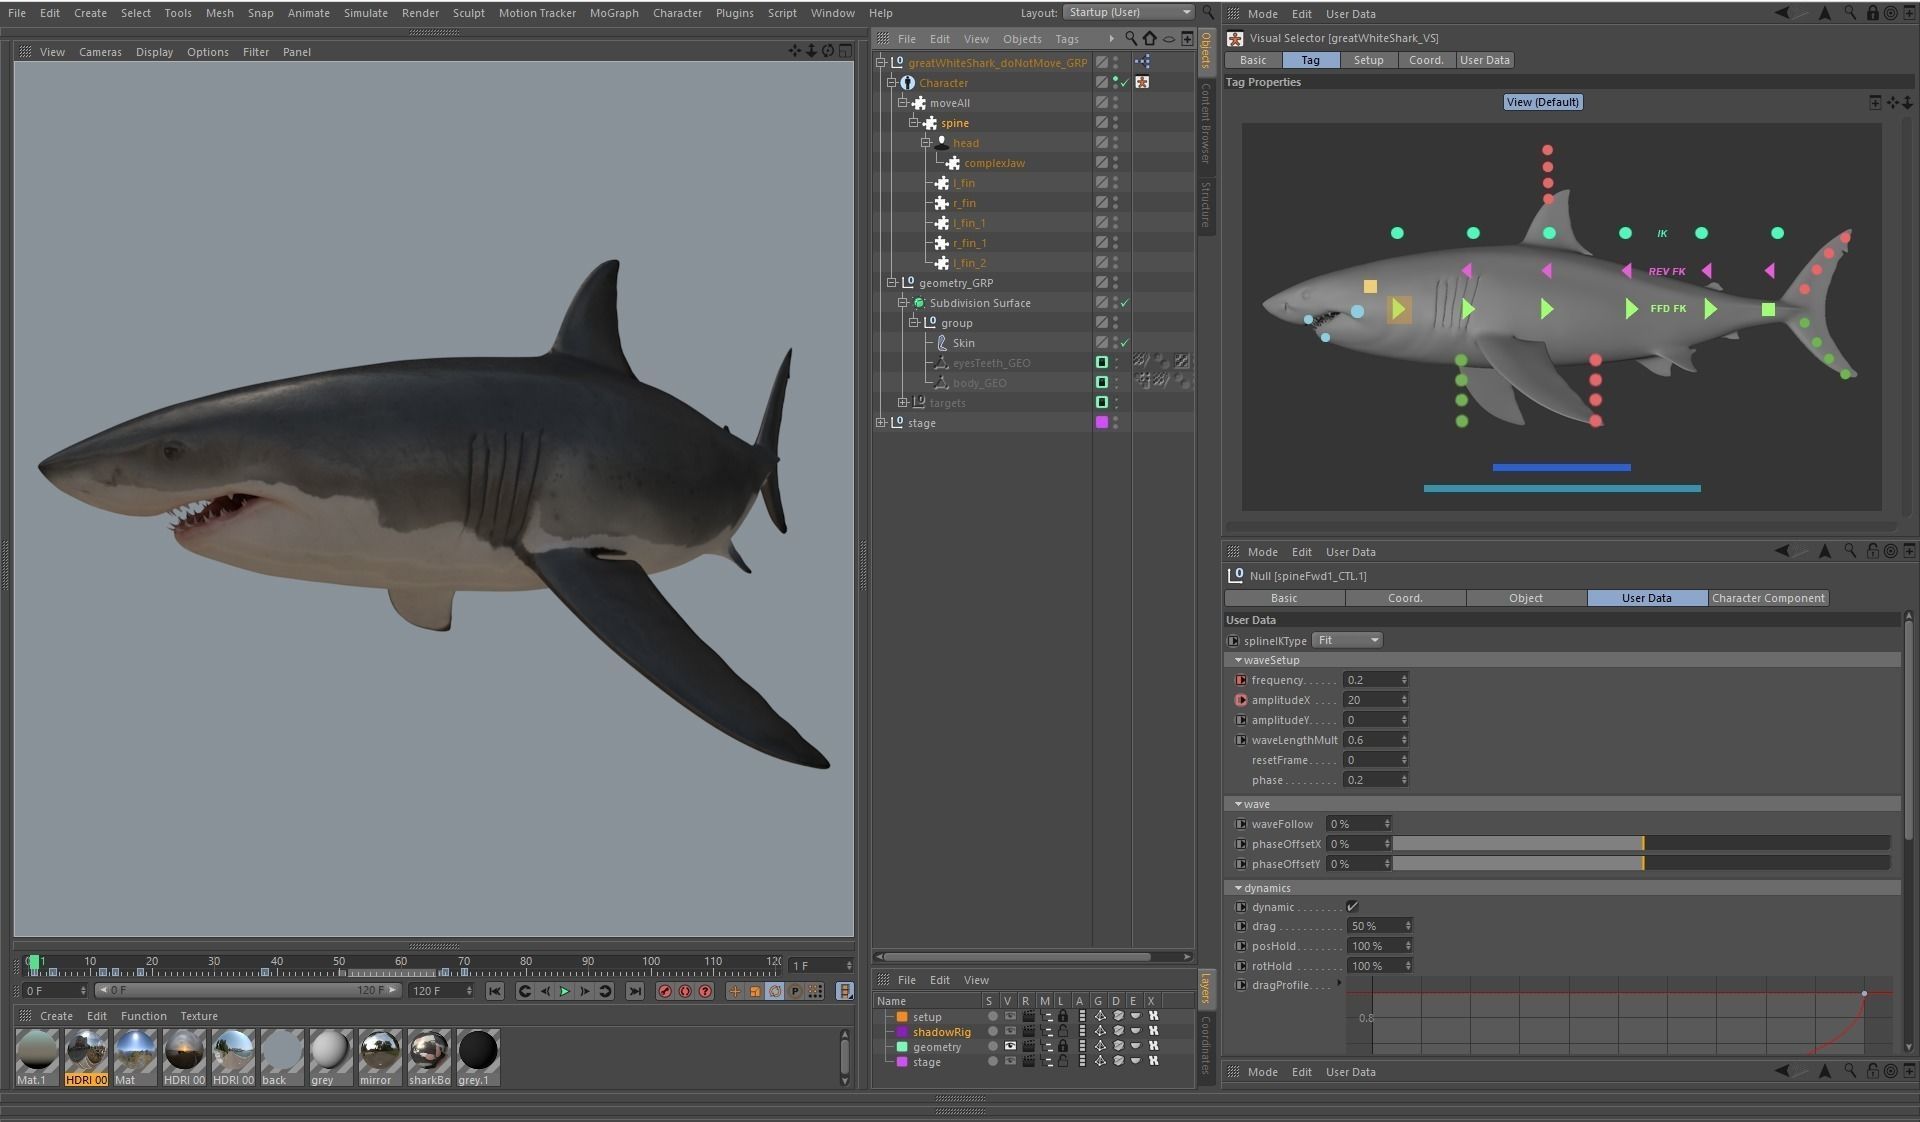
Task: Click the phaseOffsetX slider bar
Action: pyautogui.click(x=1641, y=844)
